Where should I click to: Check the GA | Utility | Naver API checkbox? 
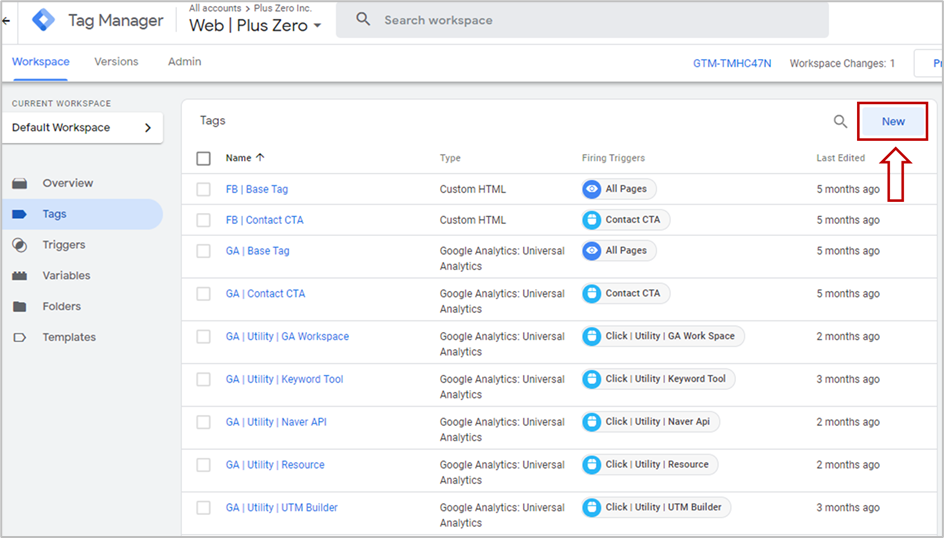click(x=203, y=422)
